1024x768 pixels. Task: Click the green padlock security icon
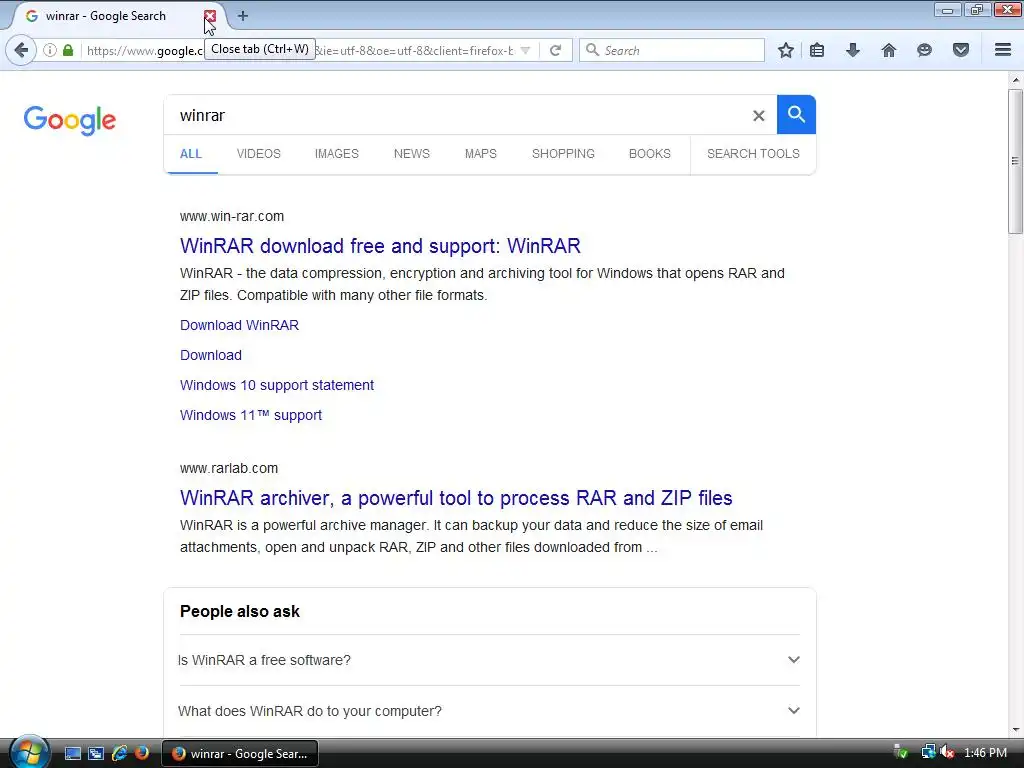pos(68,50)
